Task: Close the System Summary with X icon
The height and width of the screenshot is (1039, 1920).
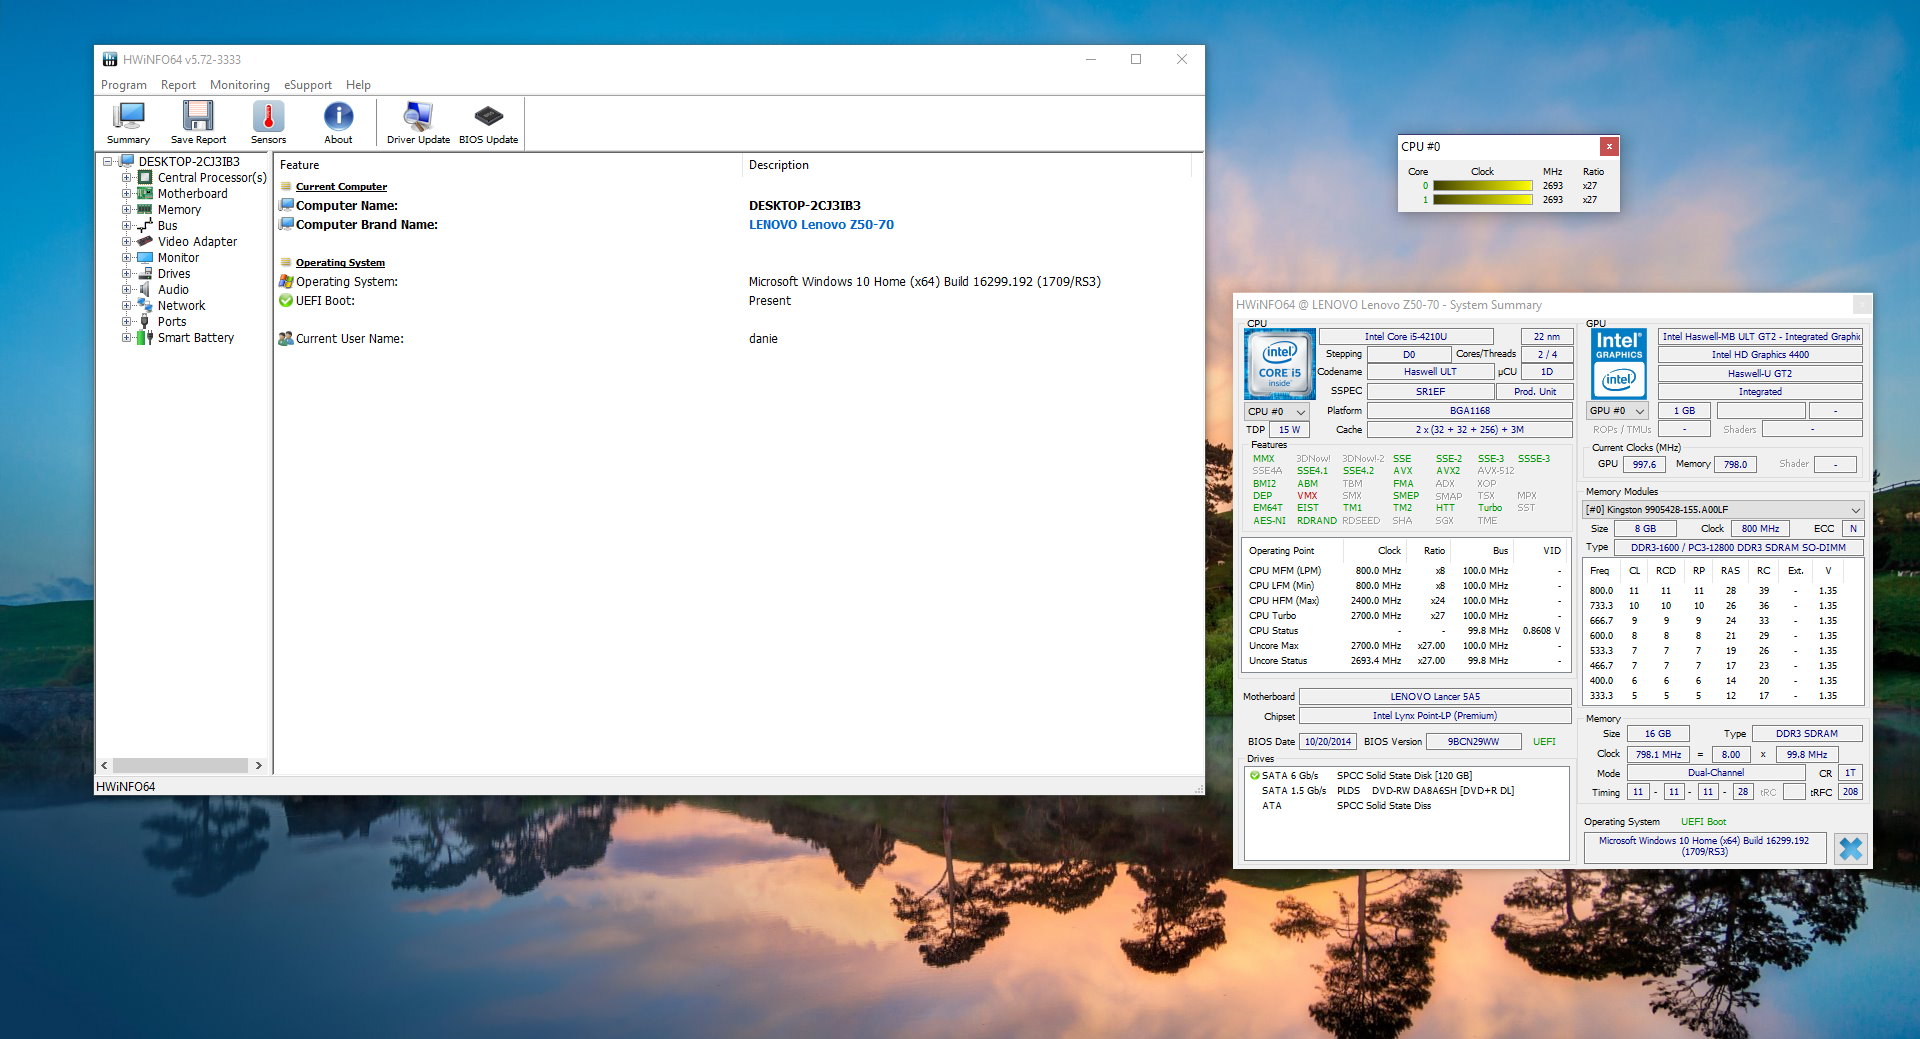Action: (x=1850, y=848)
